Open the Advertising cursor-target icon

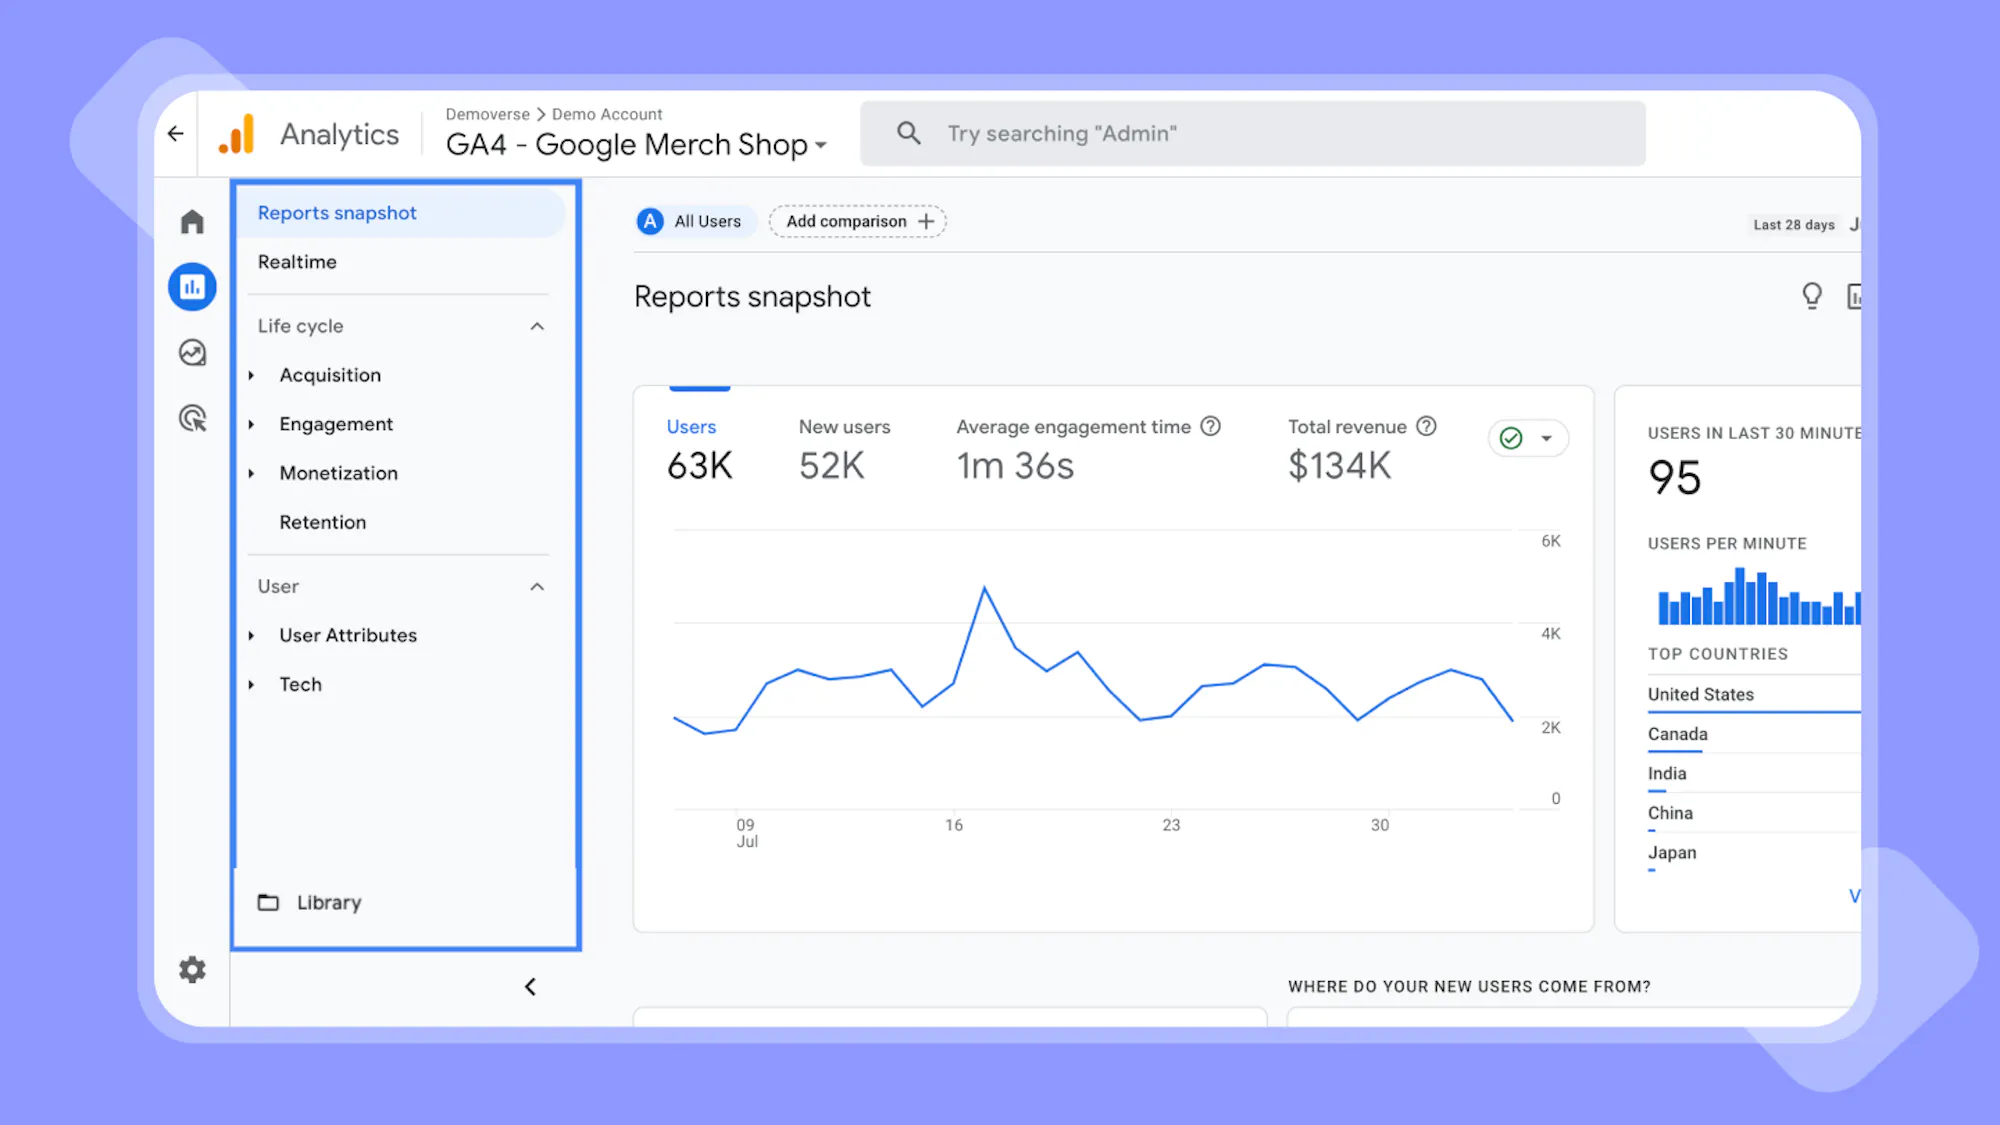click(x=192, y=418)
